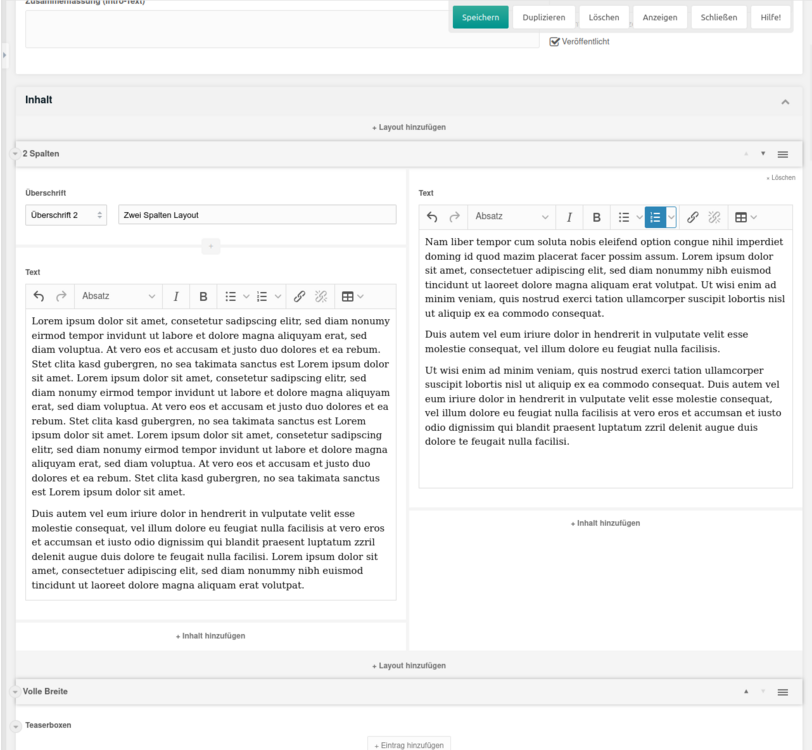The width and height of the screenshot is (812, 750).
Task: Undo in the left text editor
Action: click(x=39, y=296)
